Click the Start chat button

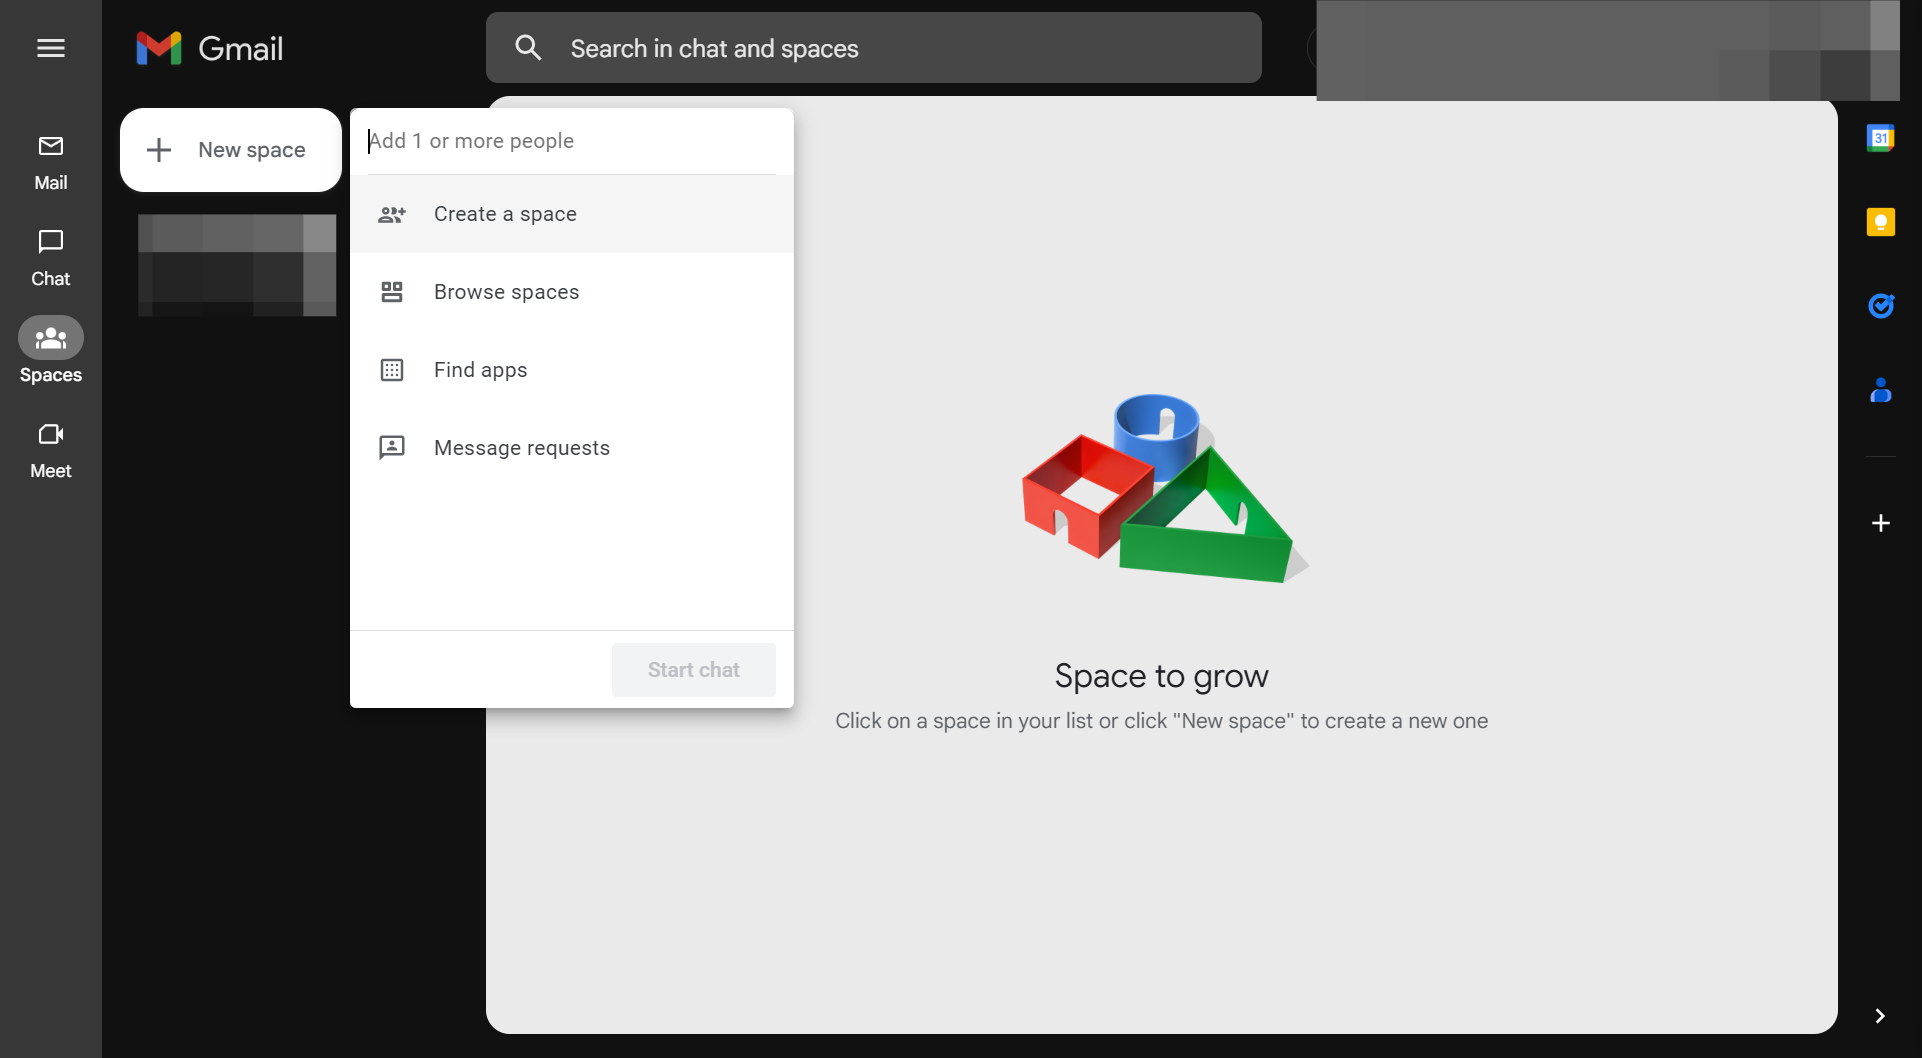694,670
